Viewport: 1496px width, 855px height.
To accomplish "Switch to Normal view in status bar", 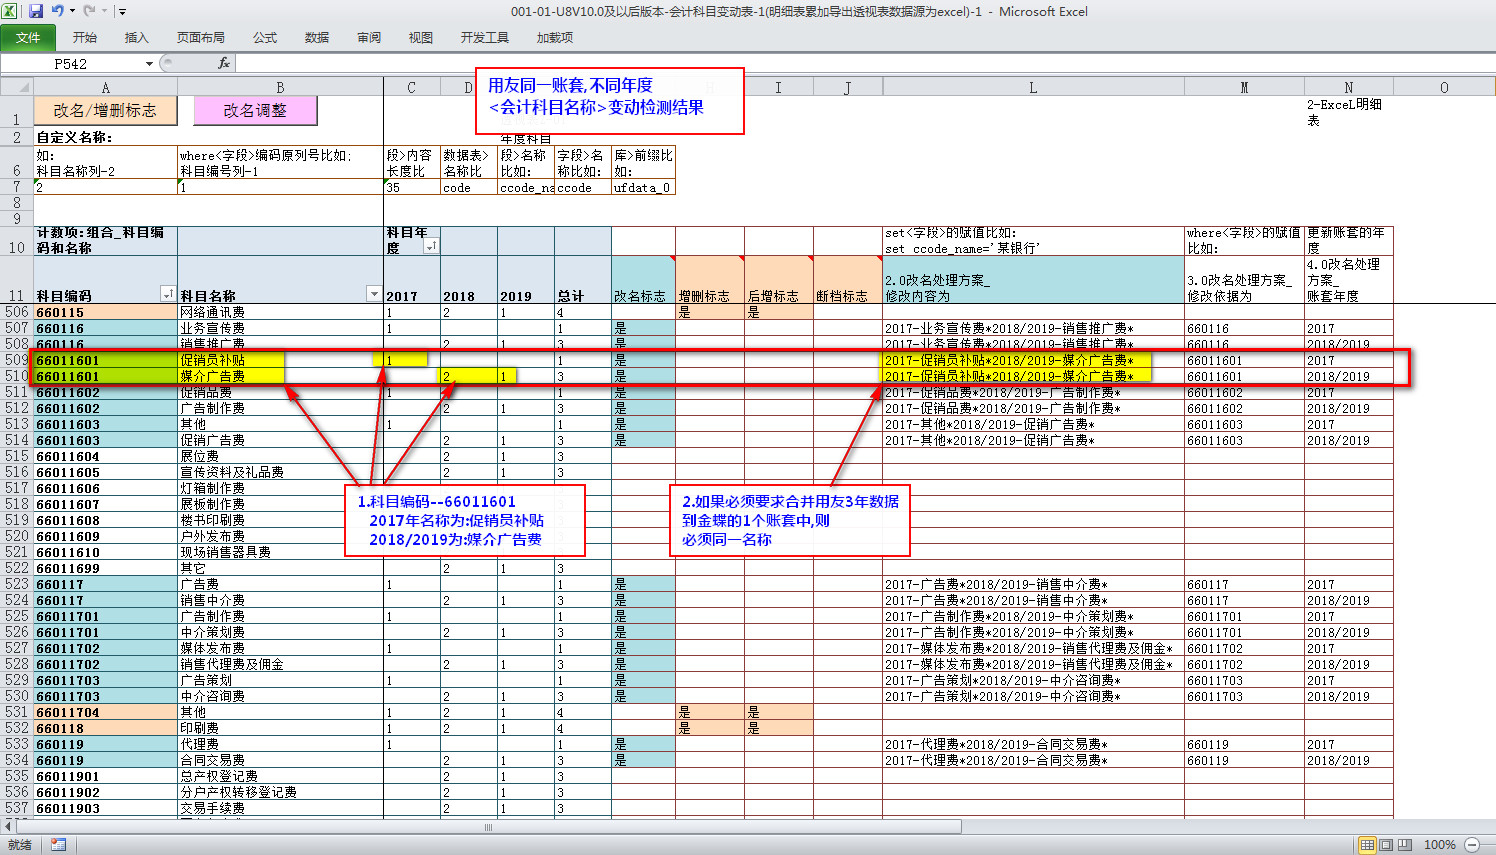I will pos(1367,845).
